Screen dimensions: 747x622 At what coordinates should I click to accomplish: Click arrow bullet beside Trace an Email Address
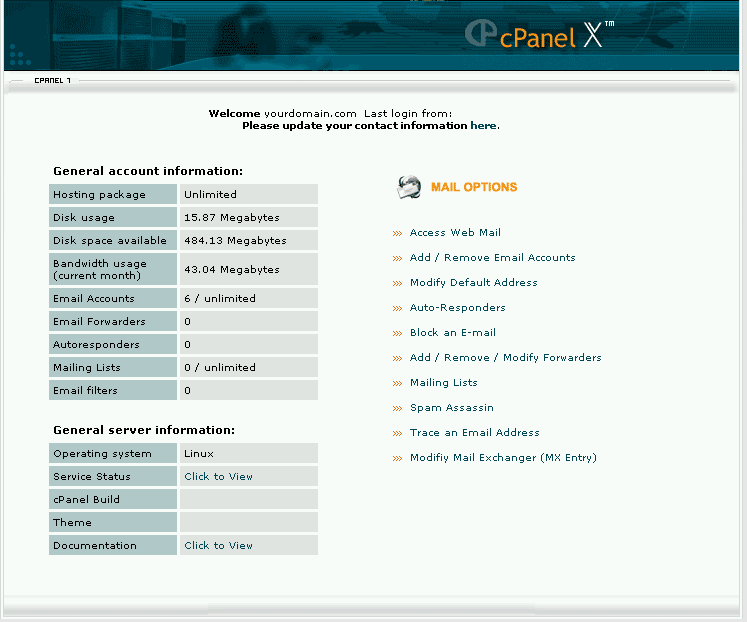click(x=397, y=433)
